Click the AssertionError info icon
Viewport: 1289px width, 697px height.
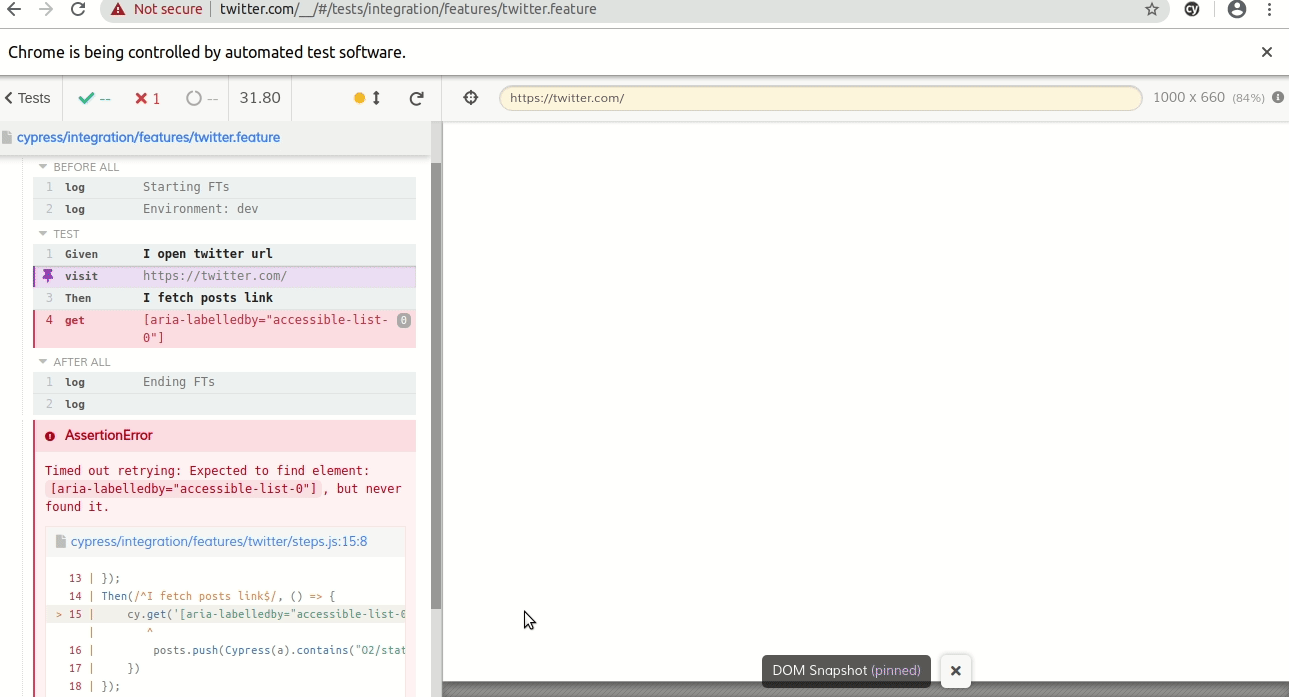coord(50,435)
